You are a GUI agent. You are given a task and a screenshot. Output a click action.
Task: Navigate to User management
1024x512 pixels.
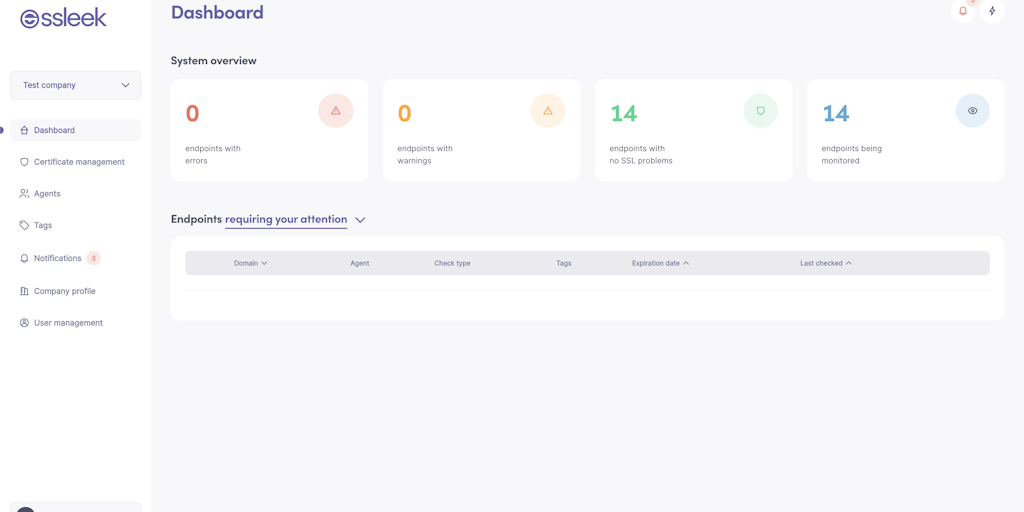click(x=68, y=323)
